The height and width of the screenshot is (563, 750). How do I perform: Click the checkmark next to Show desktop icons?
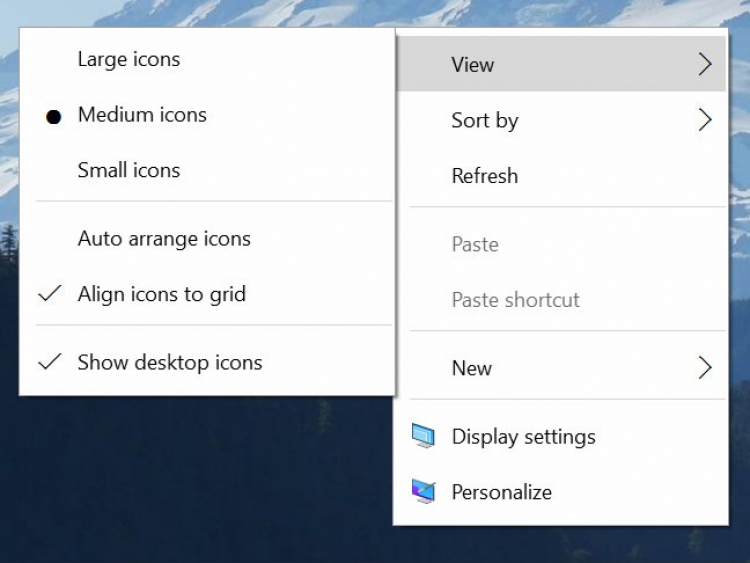pos(50,362)
